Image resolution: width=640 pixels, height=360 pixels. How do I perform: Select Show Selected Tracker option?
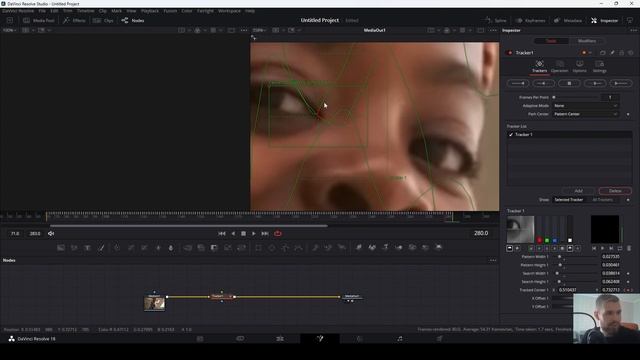(569, 200)
